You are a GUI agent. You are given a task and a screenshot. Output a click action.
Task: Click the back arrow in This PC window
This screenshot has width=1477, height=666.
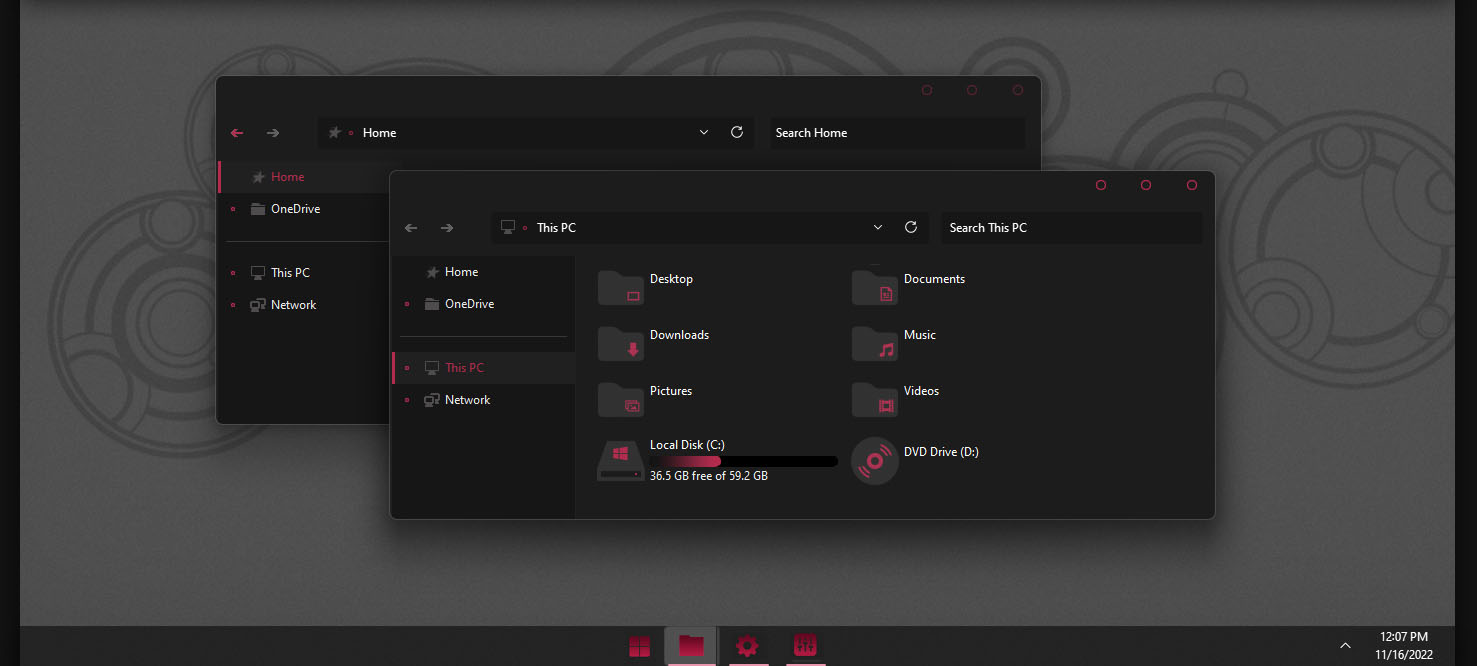411,227
